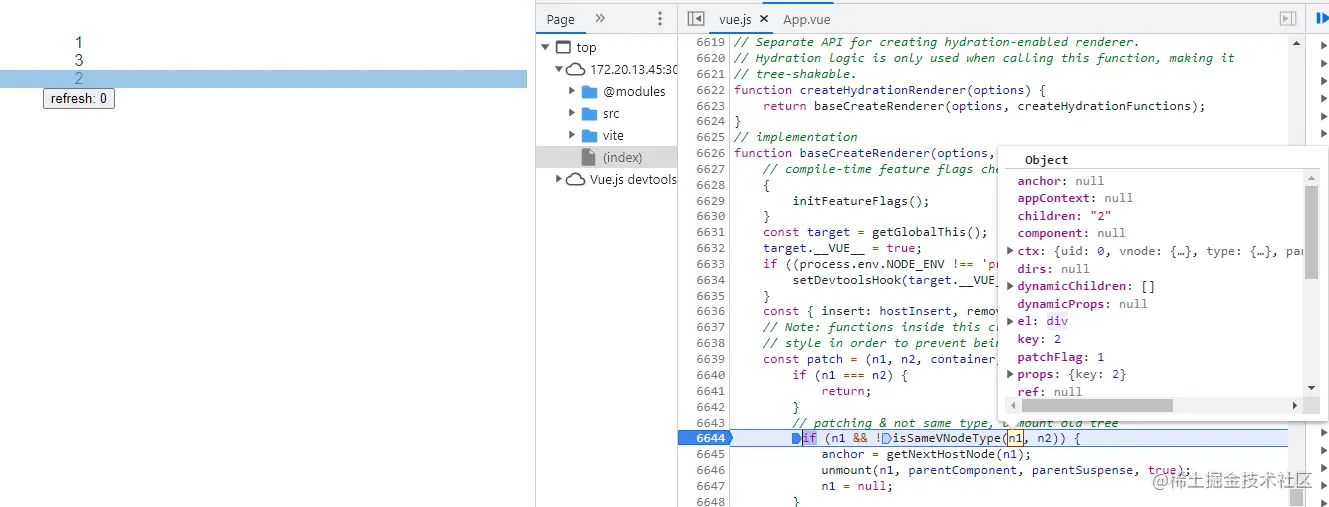Click the 'patchFlag: 1' property row
This screenshot has height=507, width=1329.
[x=1061, y=357]
